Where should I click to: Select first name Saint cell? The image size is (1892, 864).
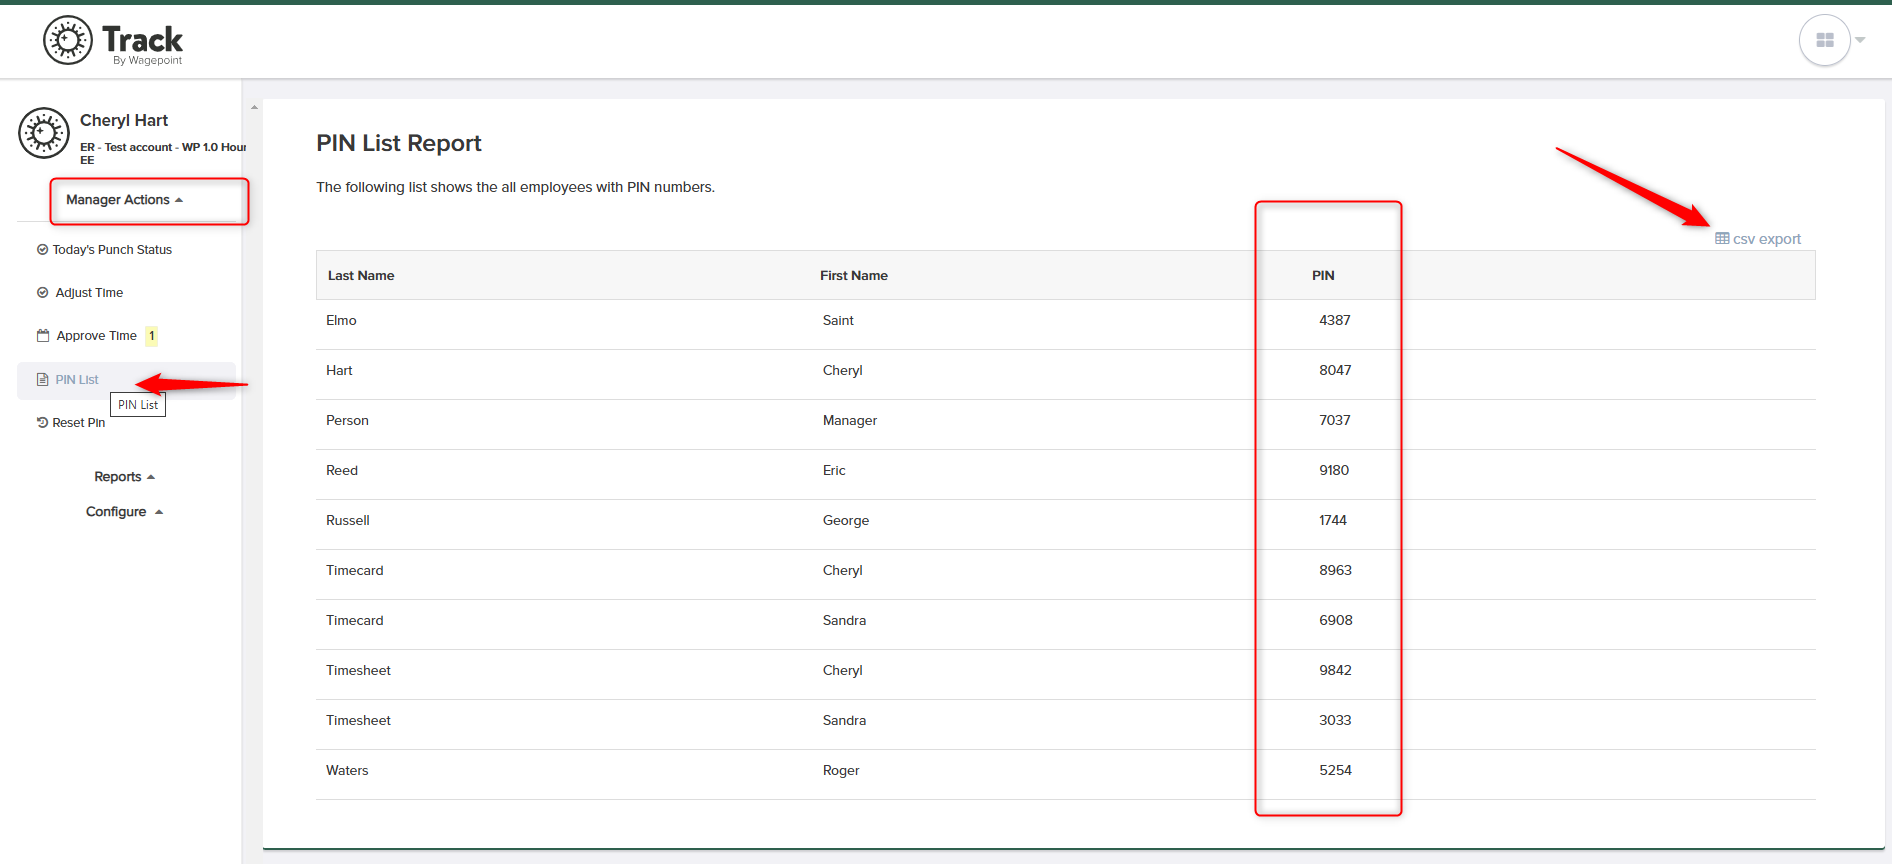[x=838, y=321]
